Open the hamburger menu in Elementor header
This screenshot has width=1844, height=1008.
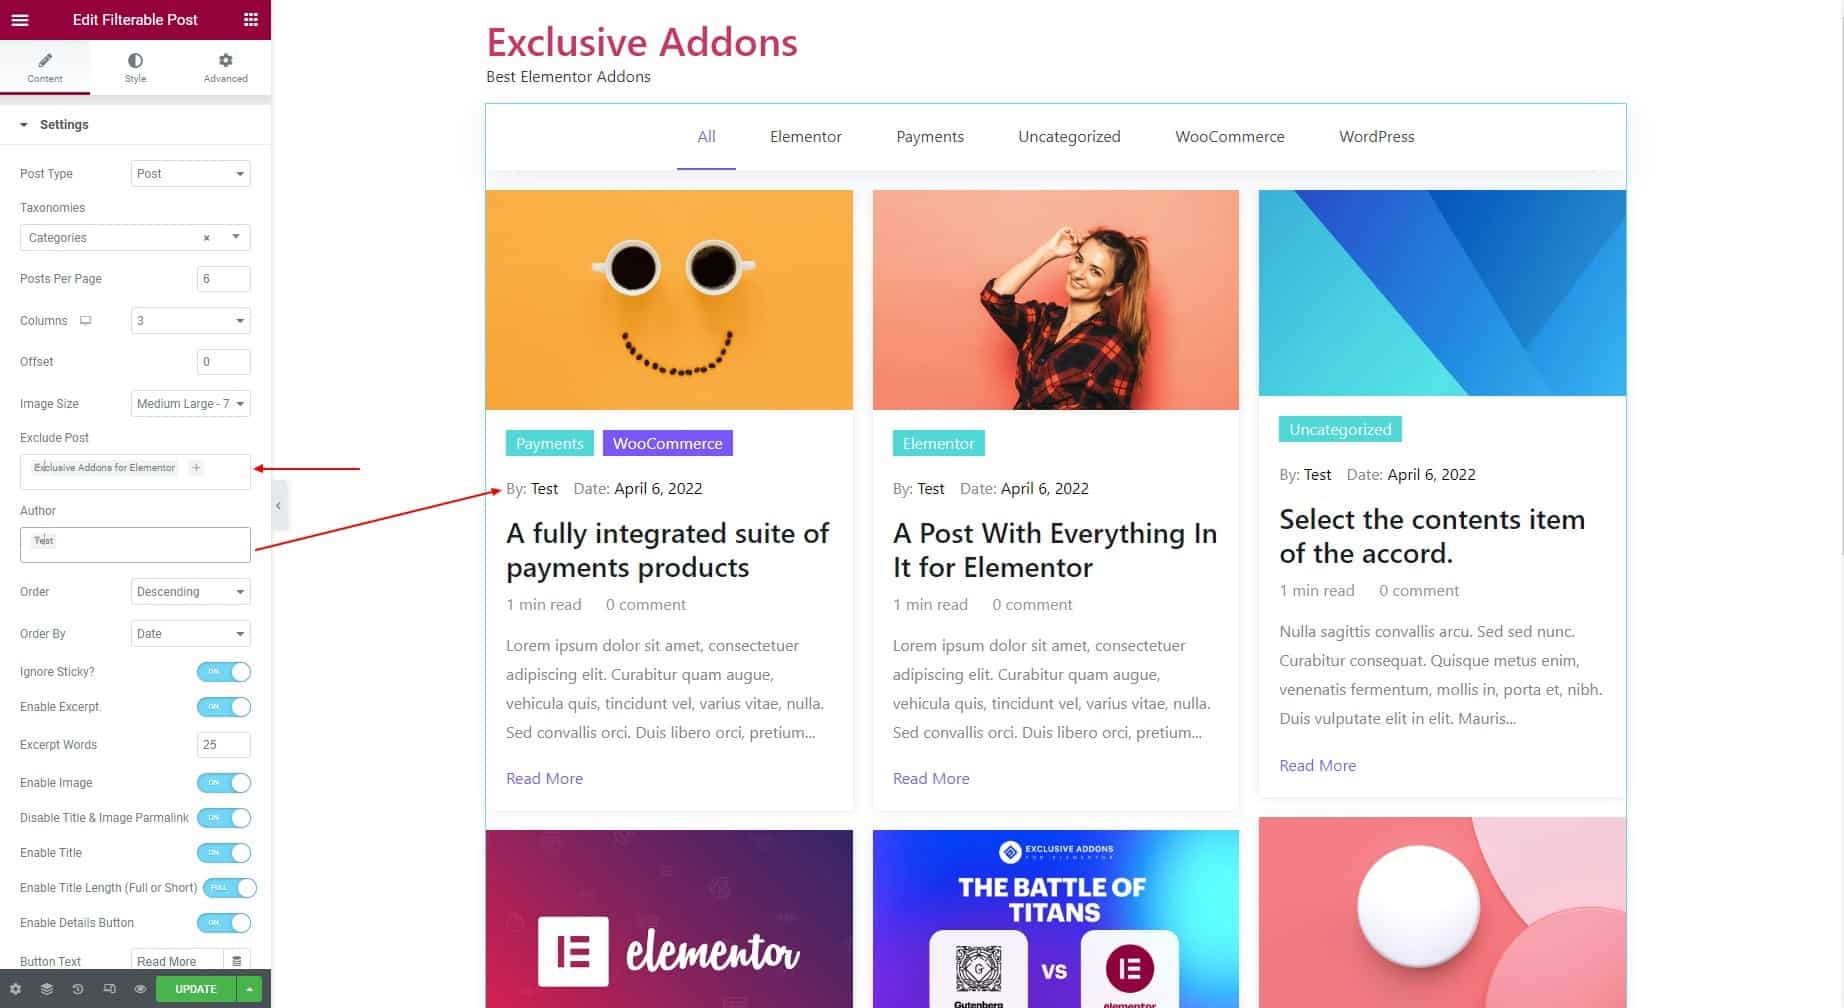point(20,19)
